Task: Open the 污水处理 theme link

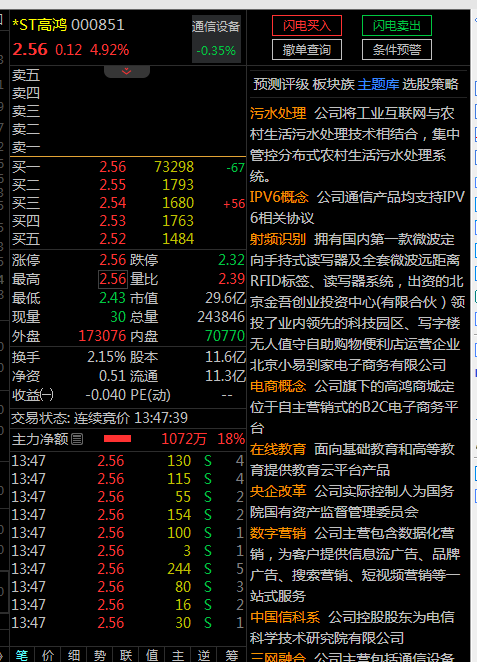Action: tap(278, 113)
